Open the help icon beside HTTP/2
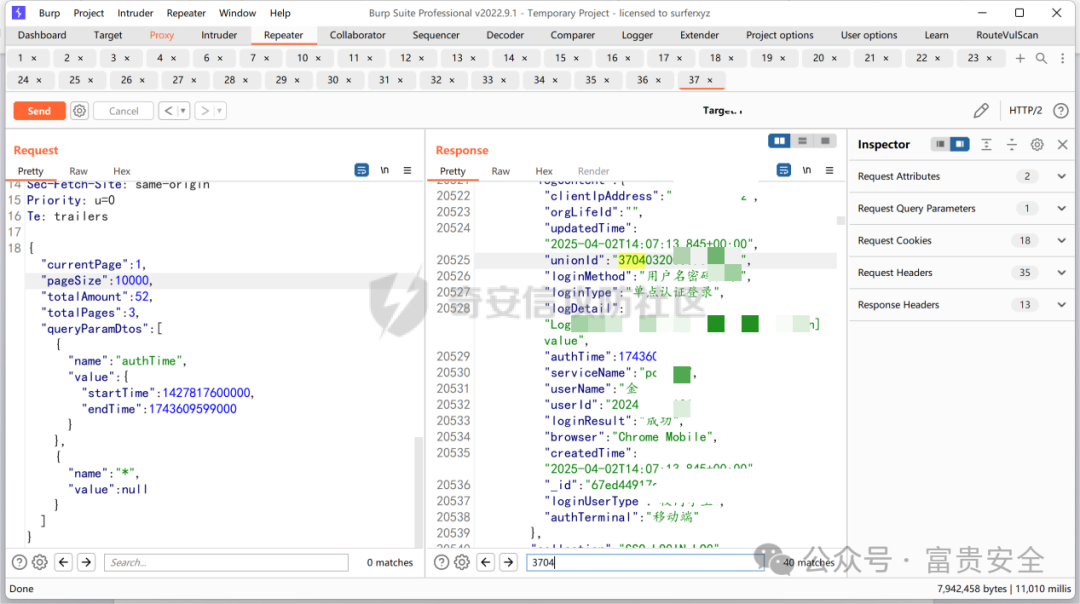 [1061, 110]
